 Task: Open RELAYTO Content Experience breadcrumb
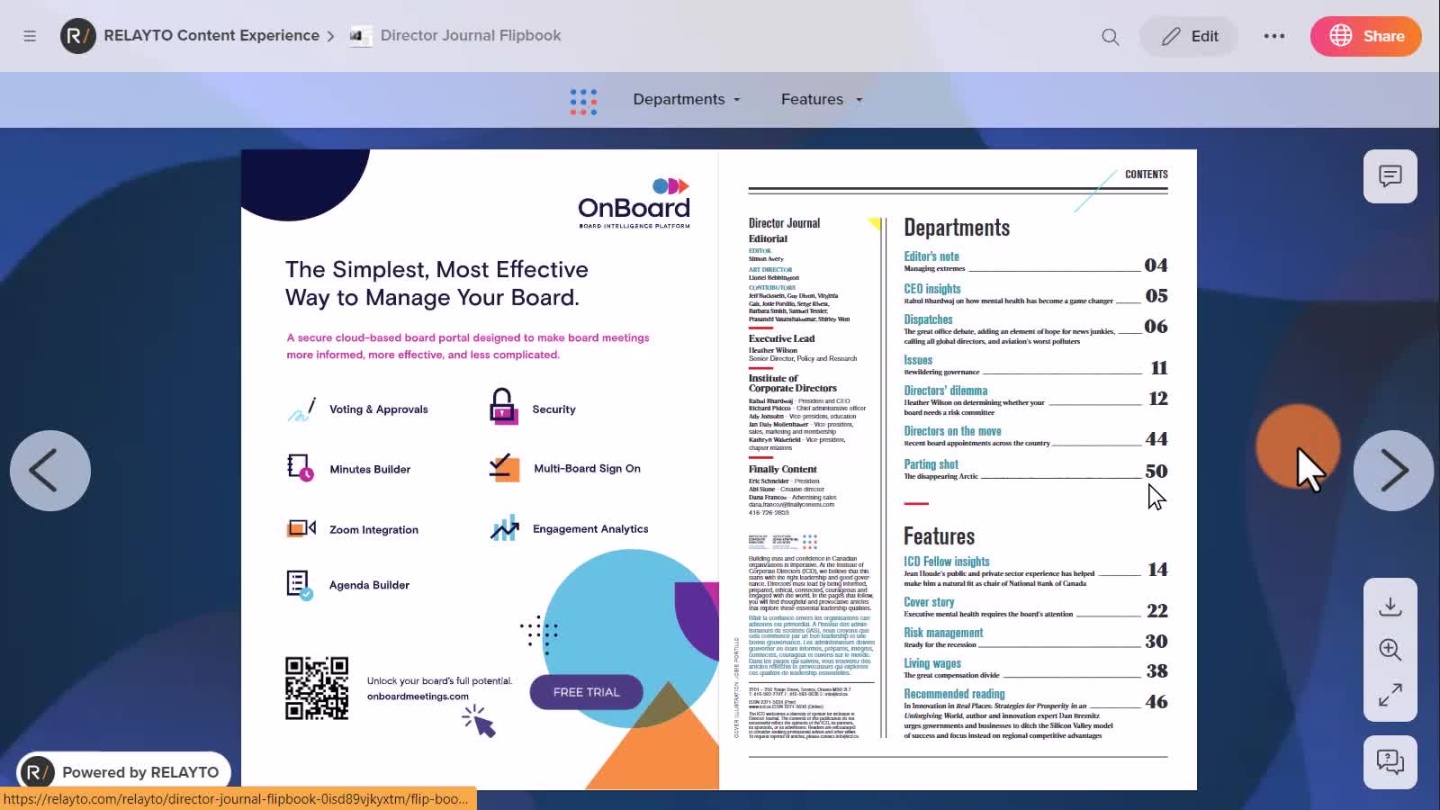click(x=211, y=36)
